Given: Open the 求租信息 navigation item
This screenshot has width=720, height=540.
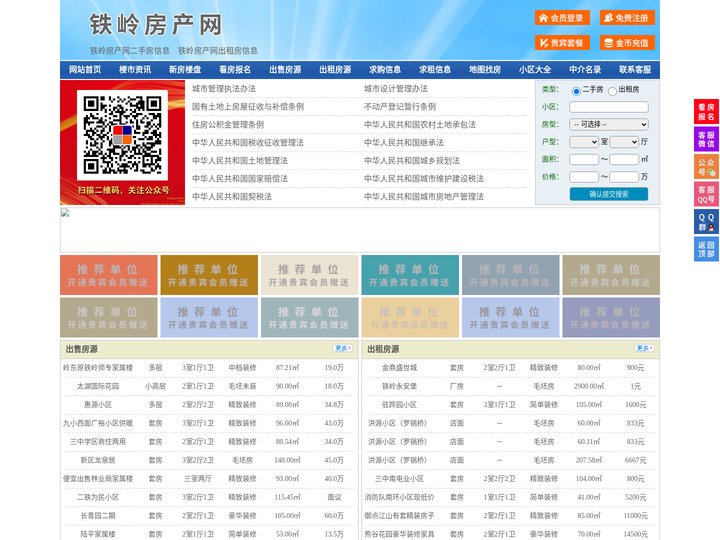Looking at the screenshot, I should (435, 70).
